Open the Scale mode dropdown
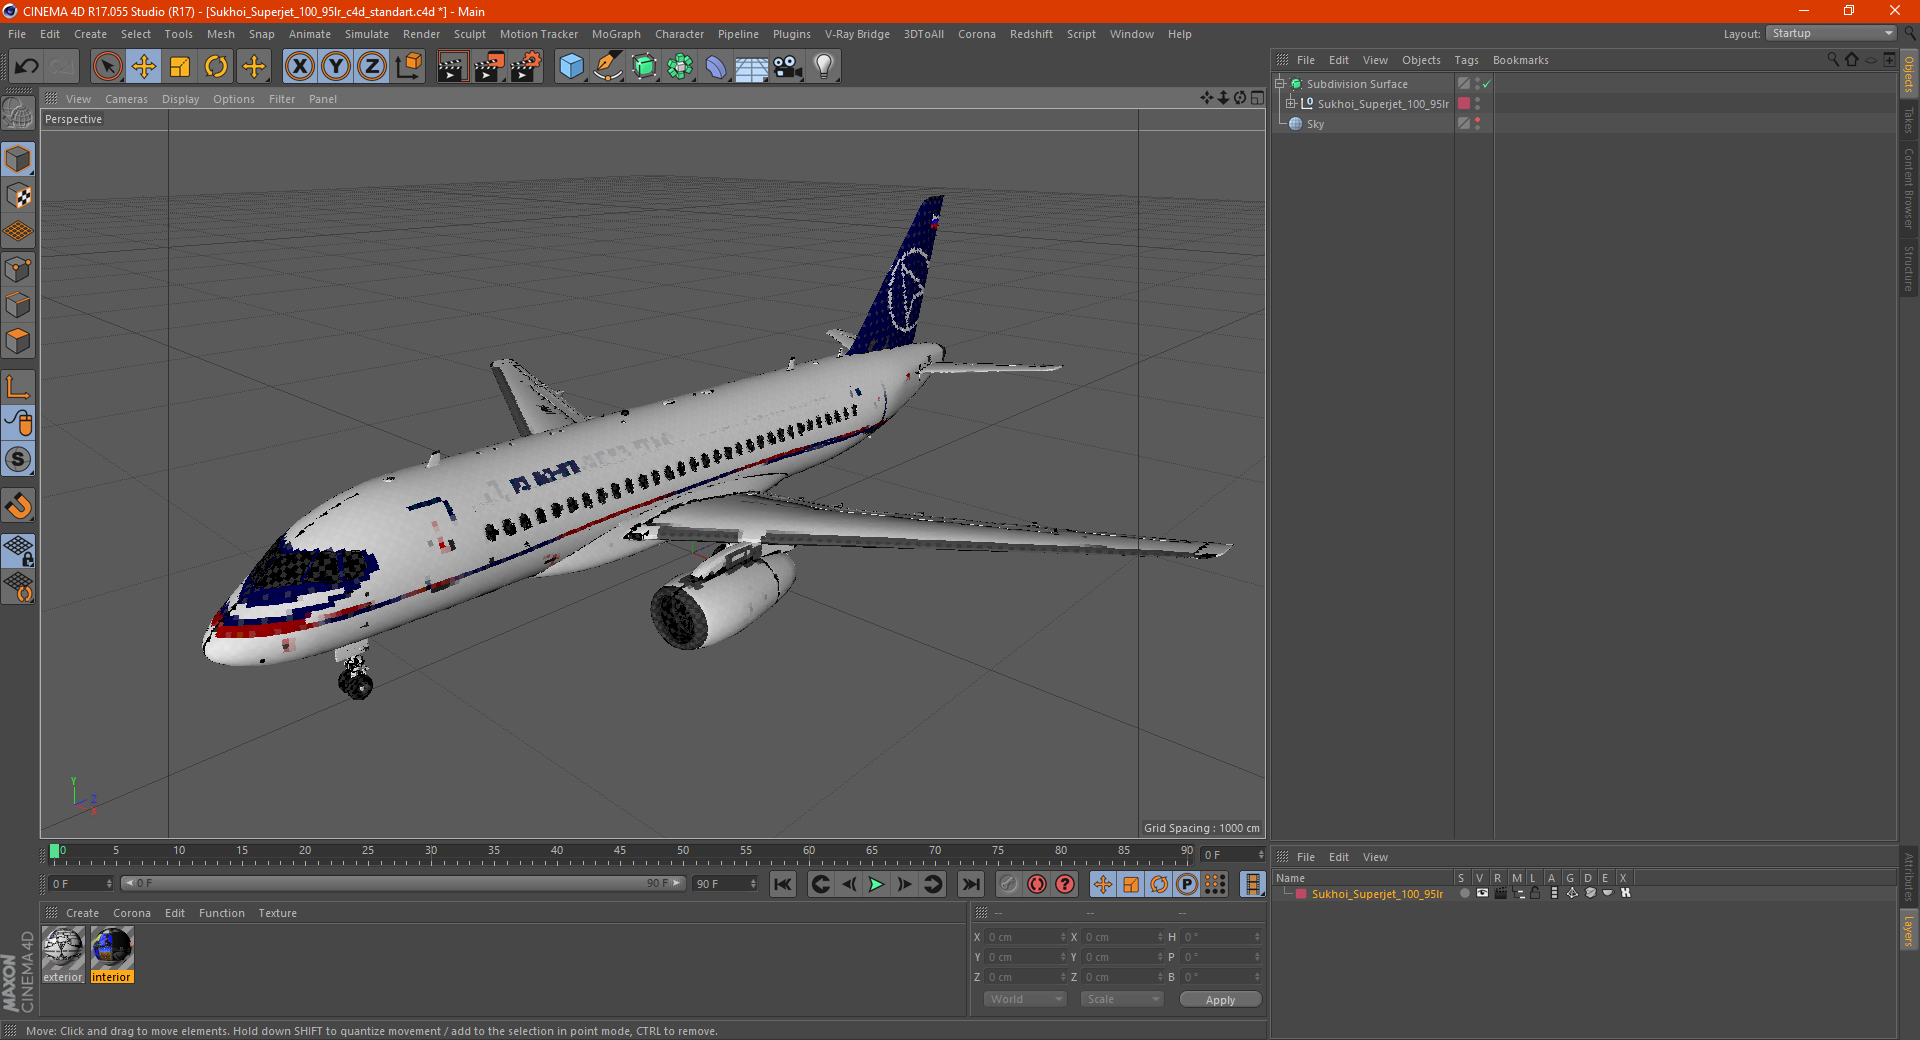The image size is (1920, 1040). (x=1122, y=999)
